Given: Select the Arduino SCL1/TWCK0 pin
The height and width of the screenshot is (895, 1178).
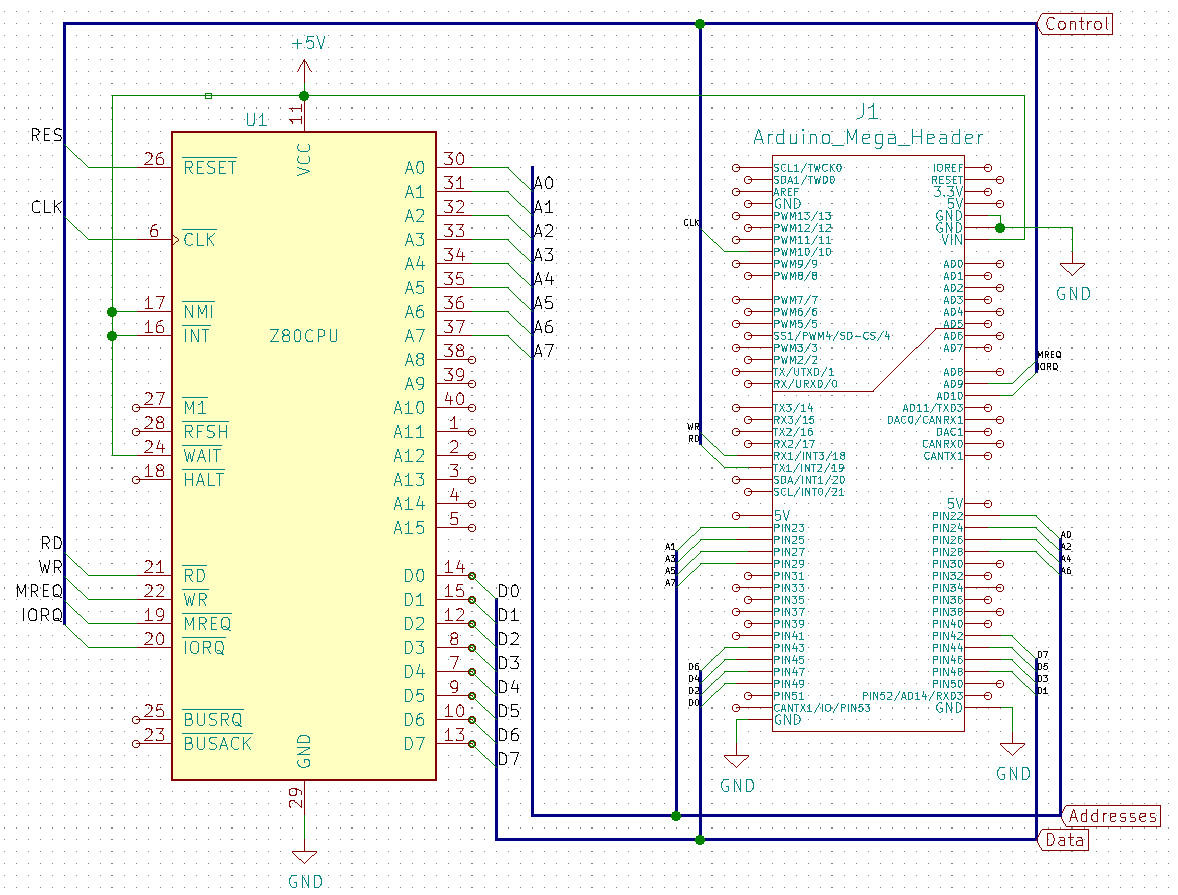Looking at the screenshot, I should (808, 168).
